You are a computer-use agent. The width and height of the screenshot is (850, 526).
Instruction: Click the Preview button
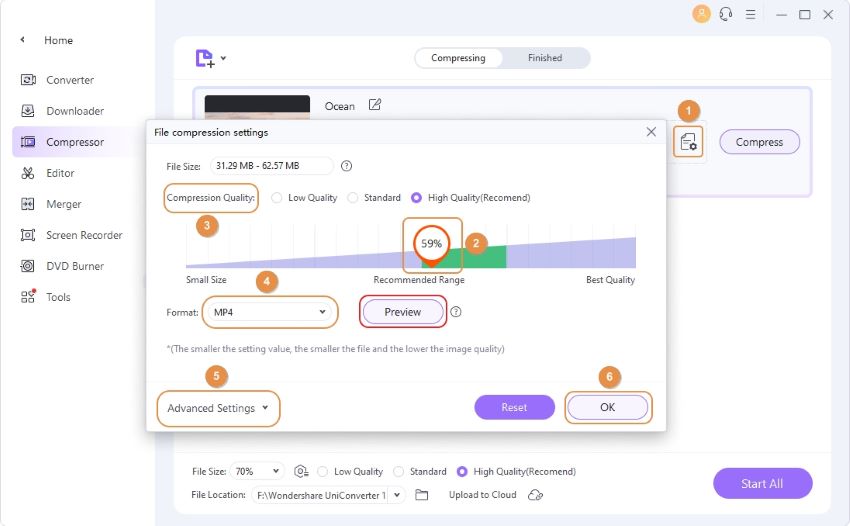click(403, 312)
